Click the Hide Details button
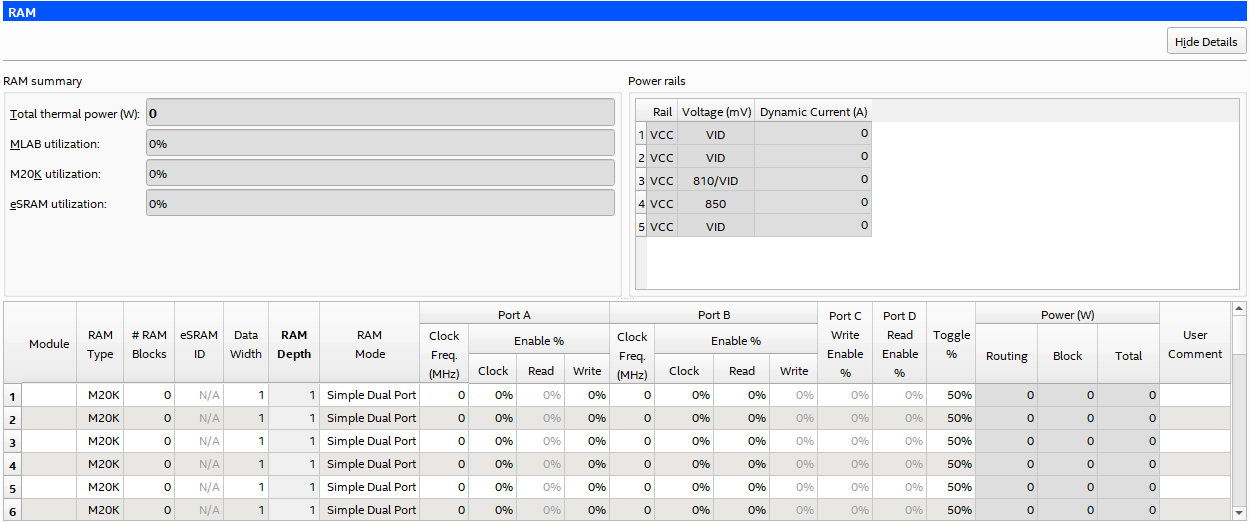 click(x=1206, y=42)
